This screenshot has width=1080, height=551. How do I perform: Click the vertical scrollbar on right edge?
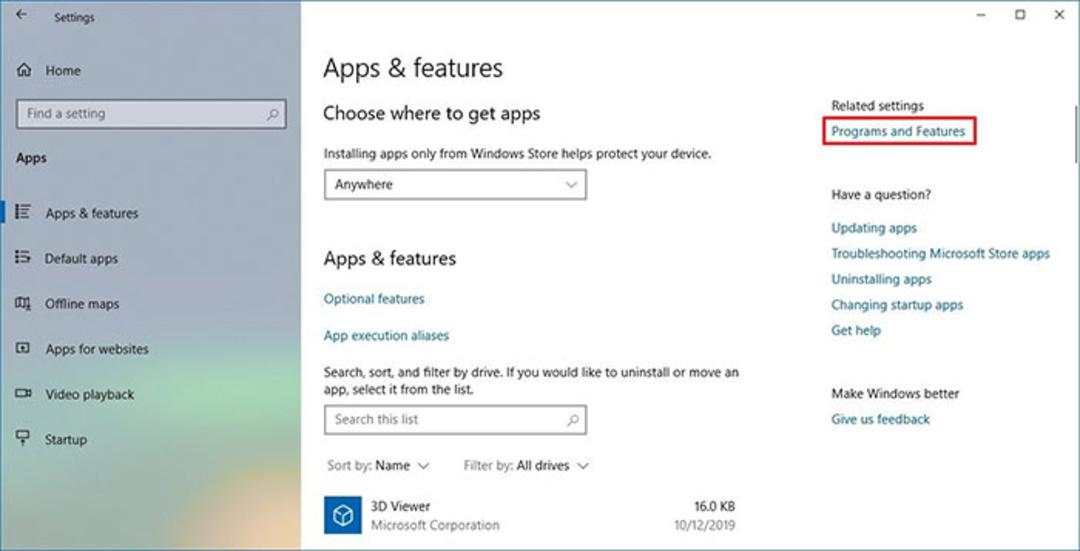[1075, 134]
